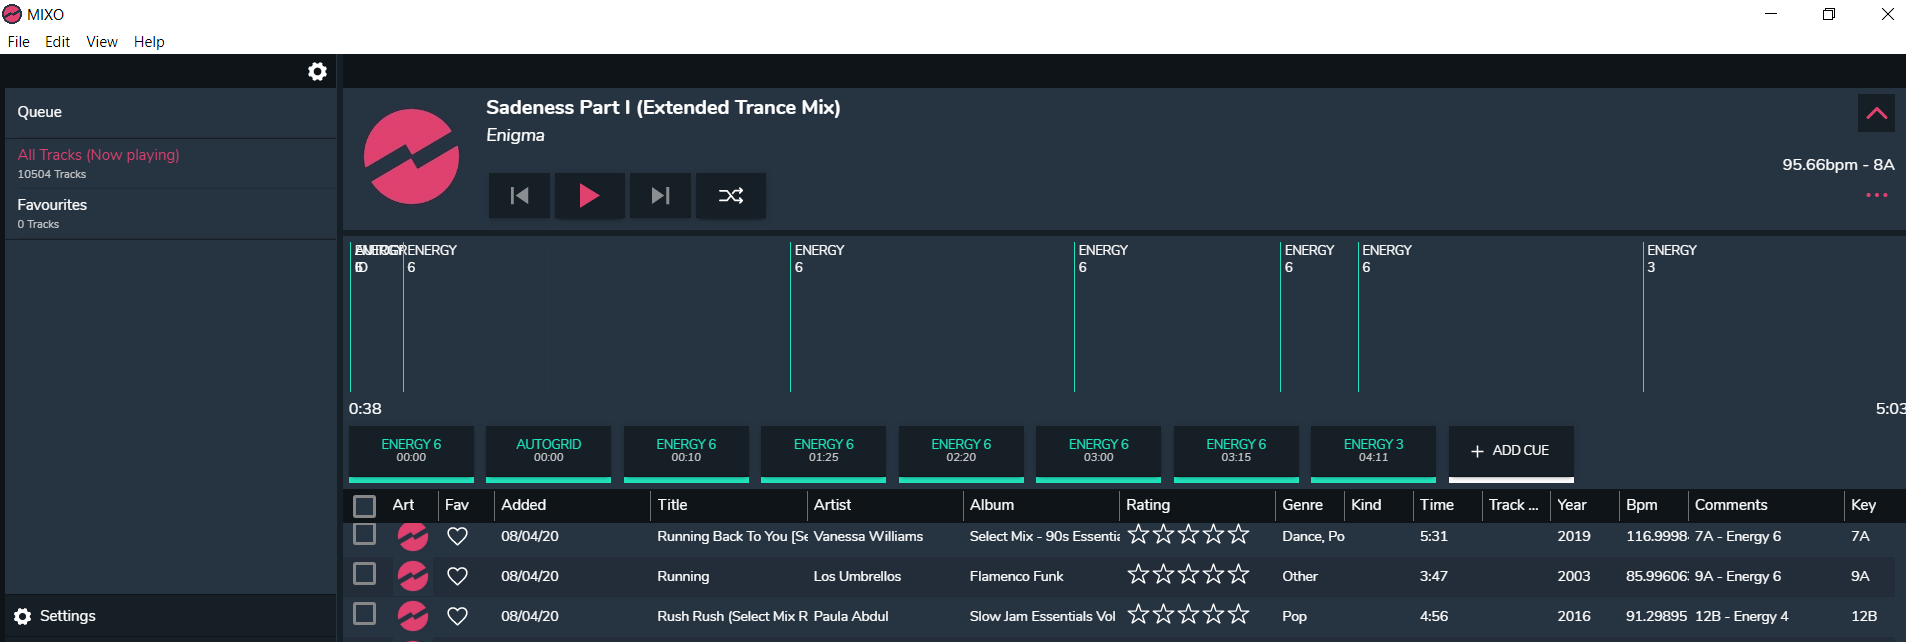
Task: Favourite the Vanessa Williams track with heart
Action: click(457, 537)
